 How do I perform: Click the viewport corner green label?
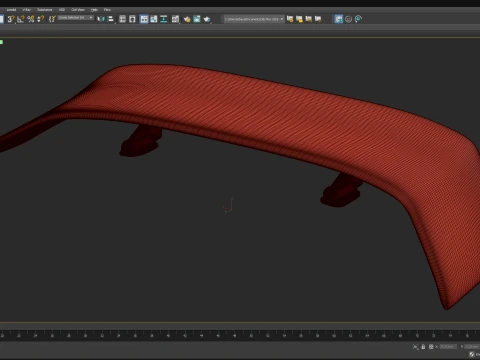[1, 42]
